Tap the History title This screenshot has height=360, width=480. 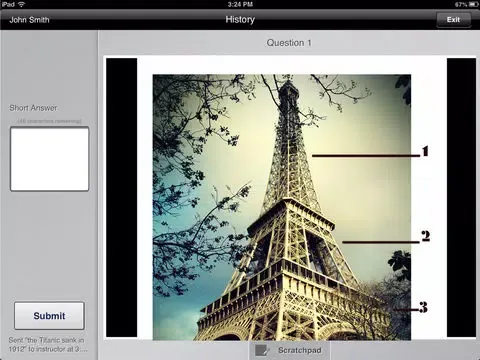point(240,19)
